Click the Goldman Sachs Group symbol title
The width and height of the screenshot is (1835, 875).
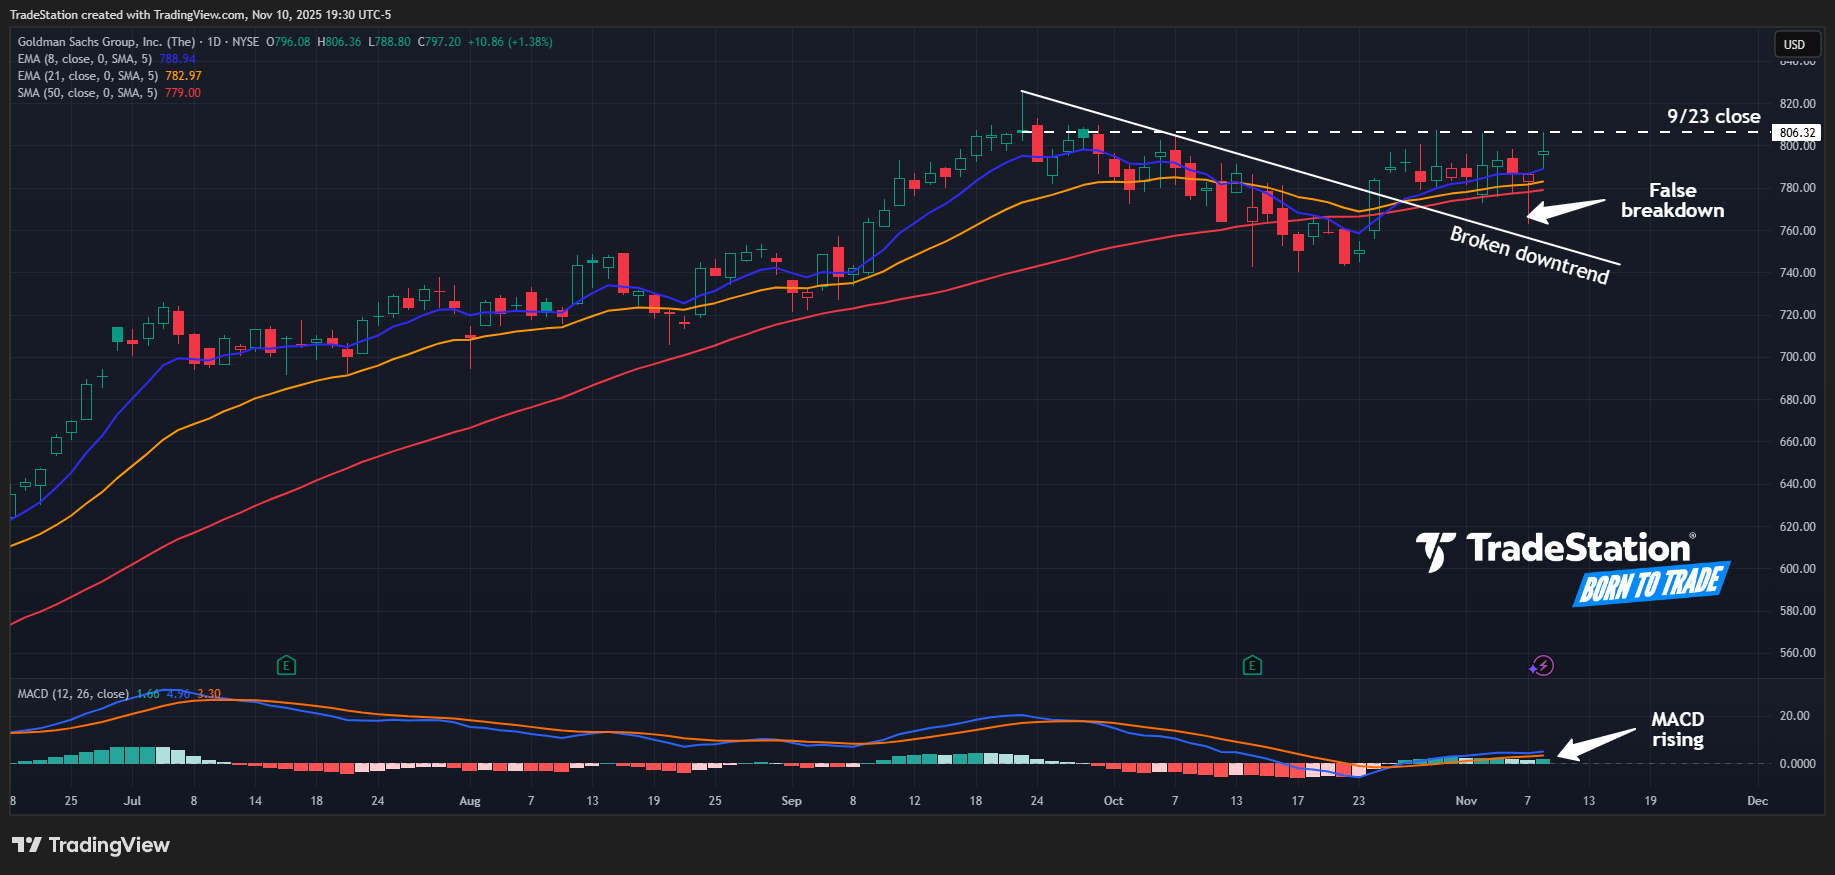coord(106,42)
